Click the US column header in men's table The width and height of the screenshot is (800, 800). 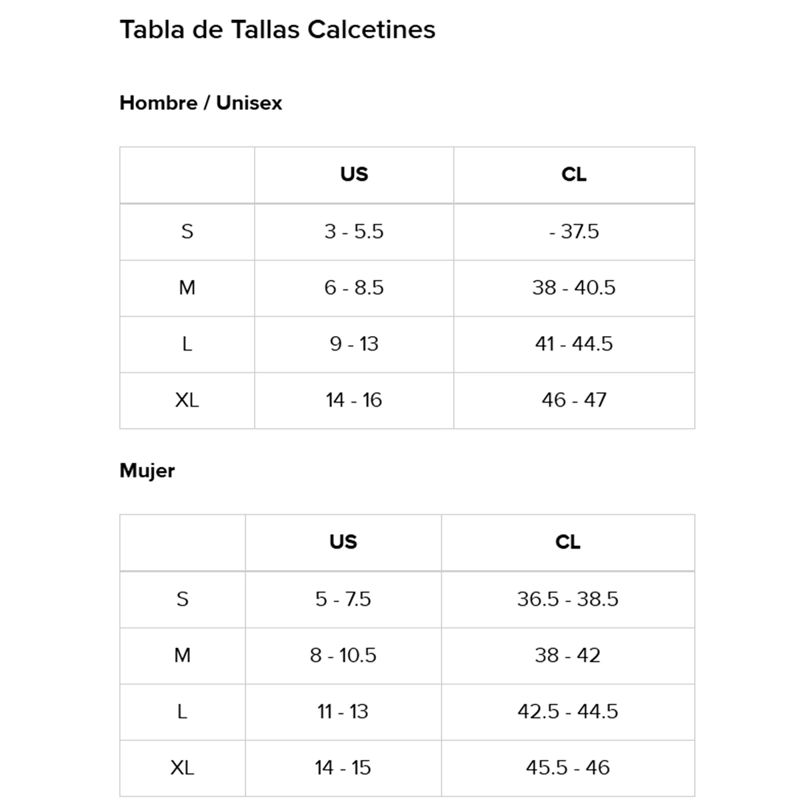tap(354, 175)
